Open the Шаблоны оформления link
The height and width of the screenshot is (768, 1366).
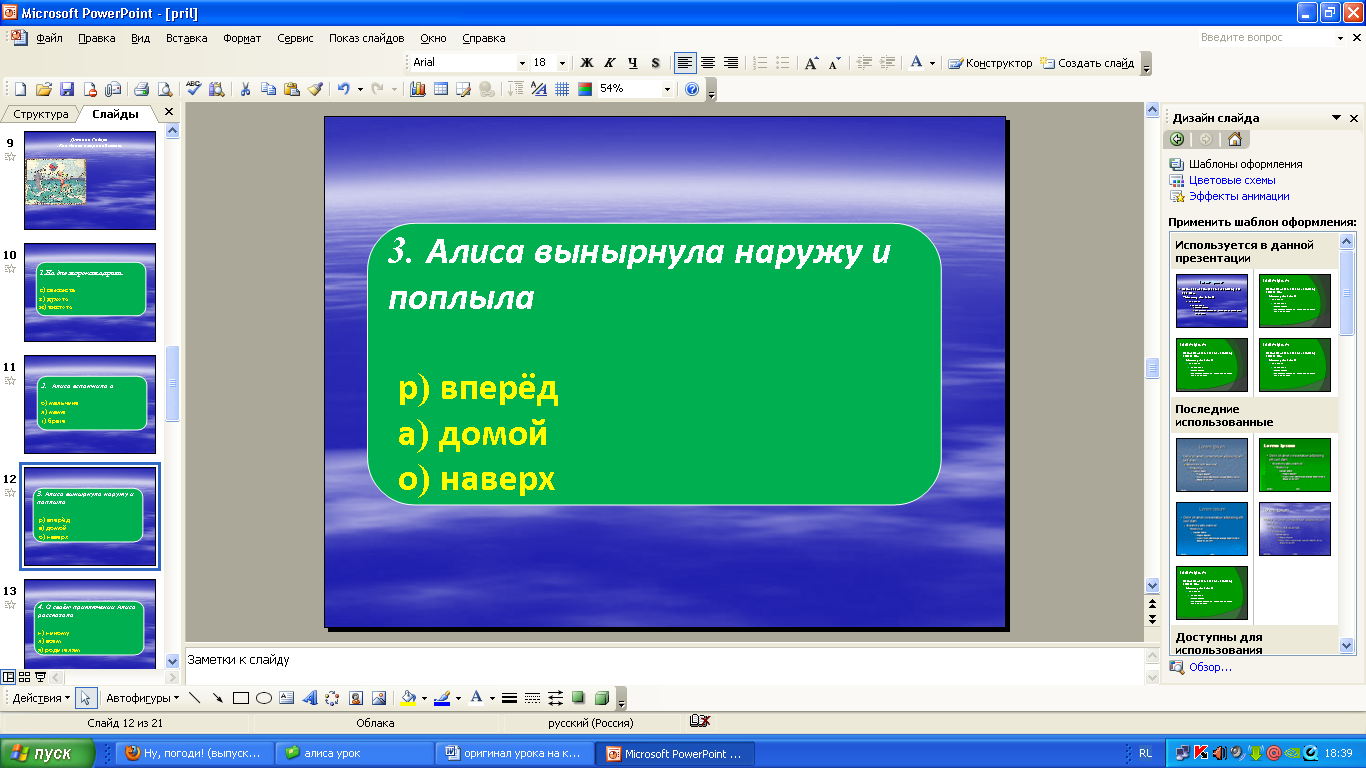1245,164
